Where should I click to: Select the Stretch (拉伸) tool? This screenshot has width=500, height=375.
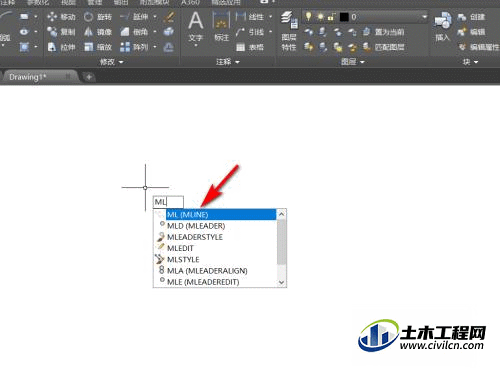(x=61, y=47)
